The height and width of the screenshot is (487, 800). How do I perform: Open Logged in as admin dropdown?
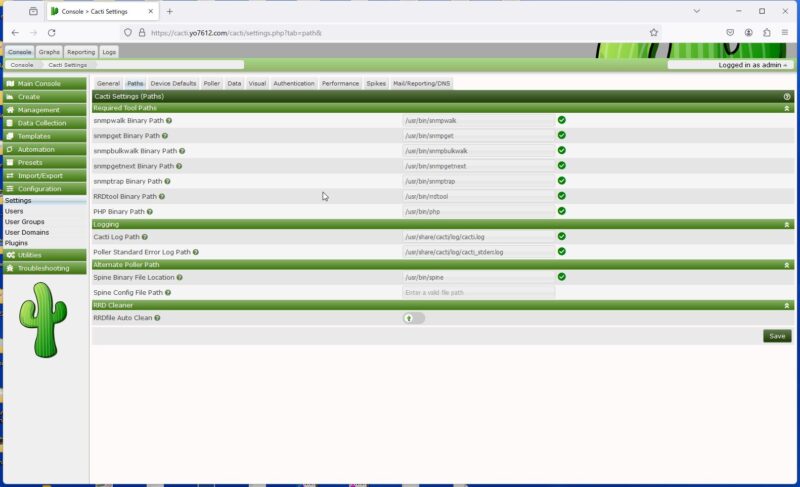click(753, 65)
